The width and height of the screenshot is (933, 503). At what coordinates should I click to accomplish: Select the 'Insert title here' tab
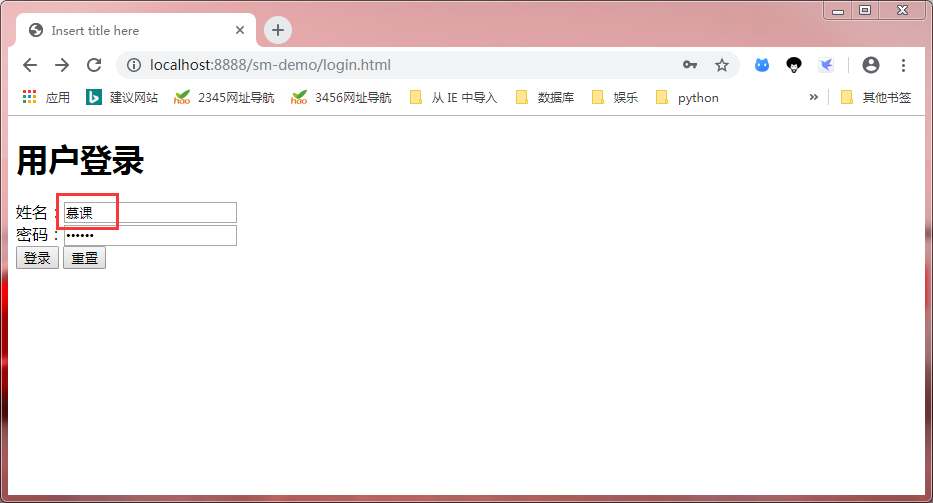point(136,30)
